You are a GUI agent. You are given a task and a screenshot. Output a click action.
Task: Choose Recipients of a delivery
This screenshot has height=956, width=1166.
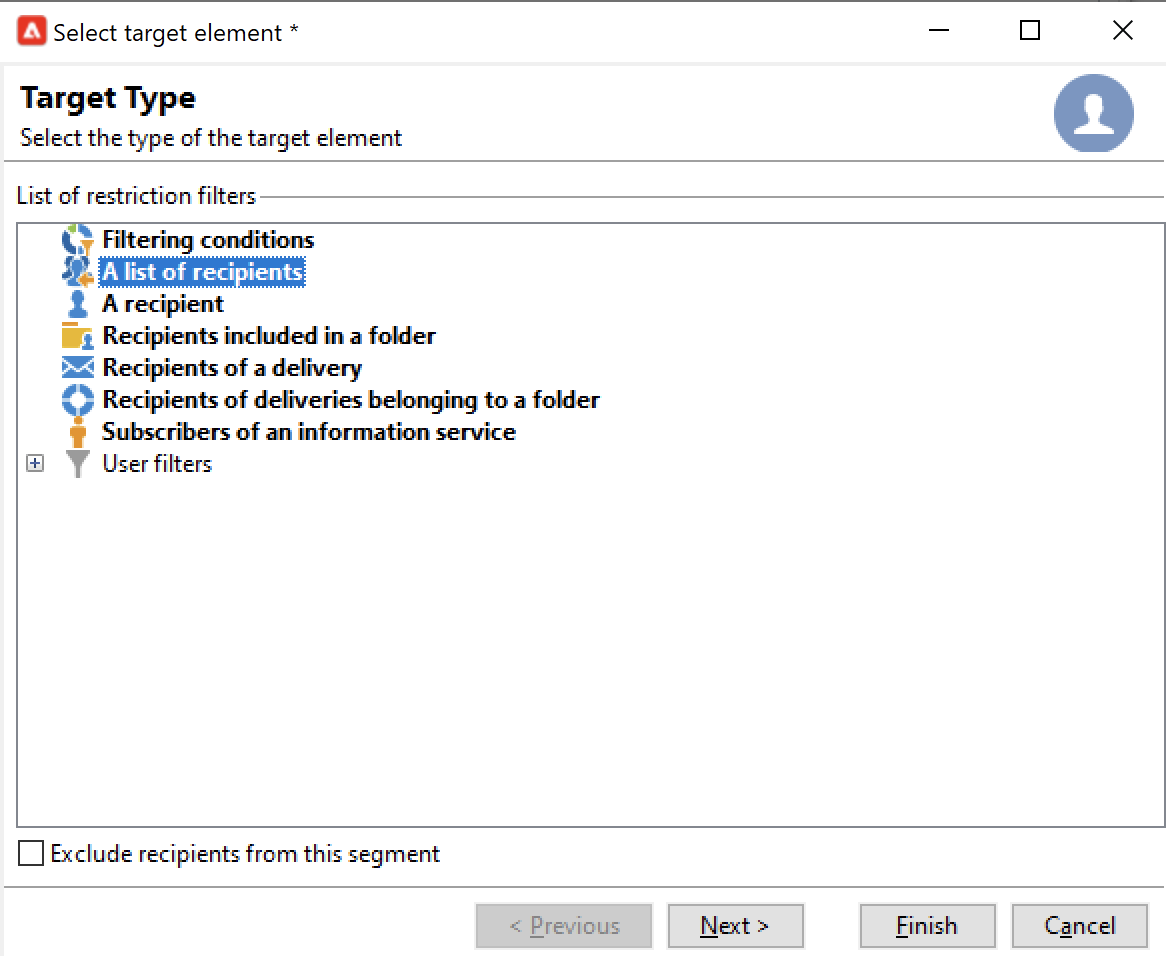pos(232,369)
